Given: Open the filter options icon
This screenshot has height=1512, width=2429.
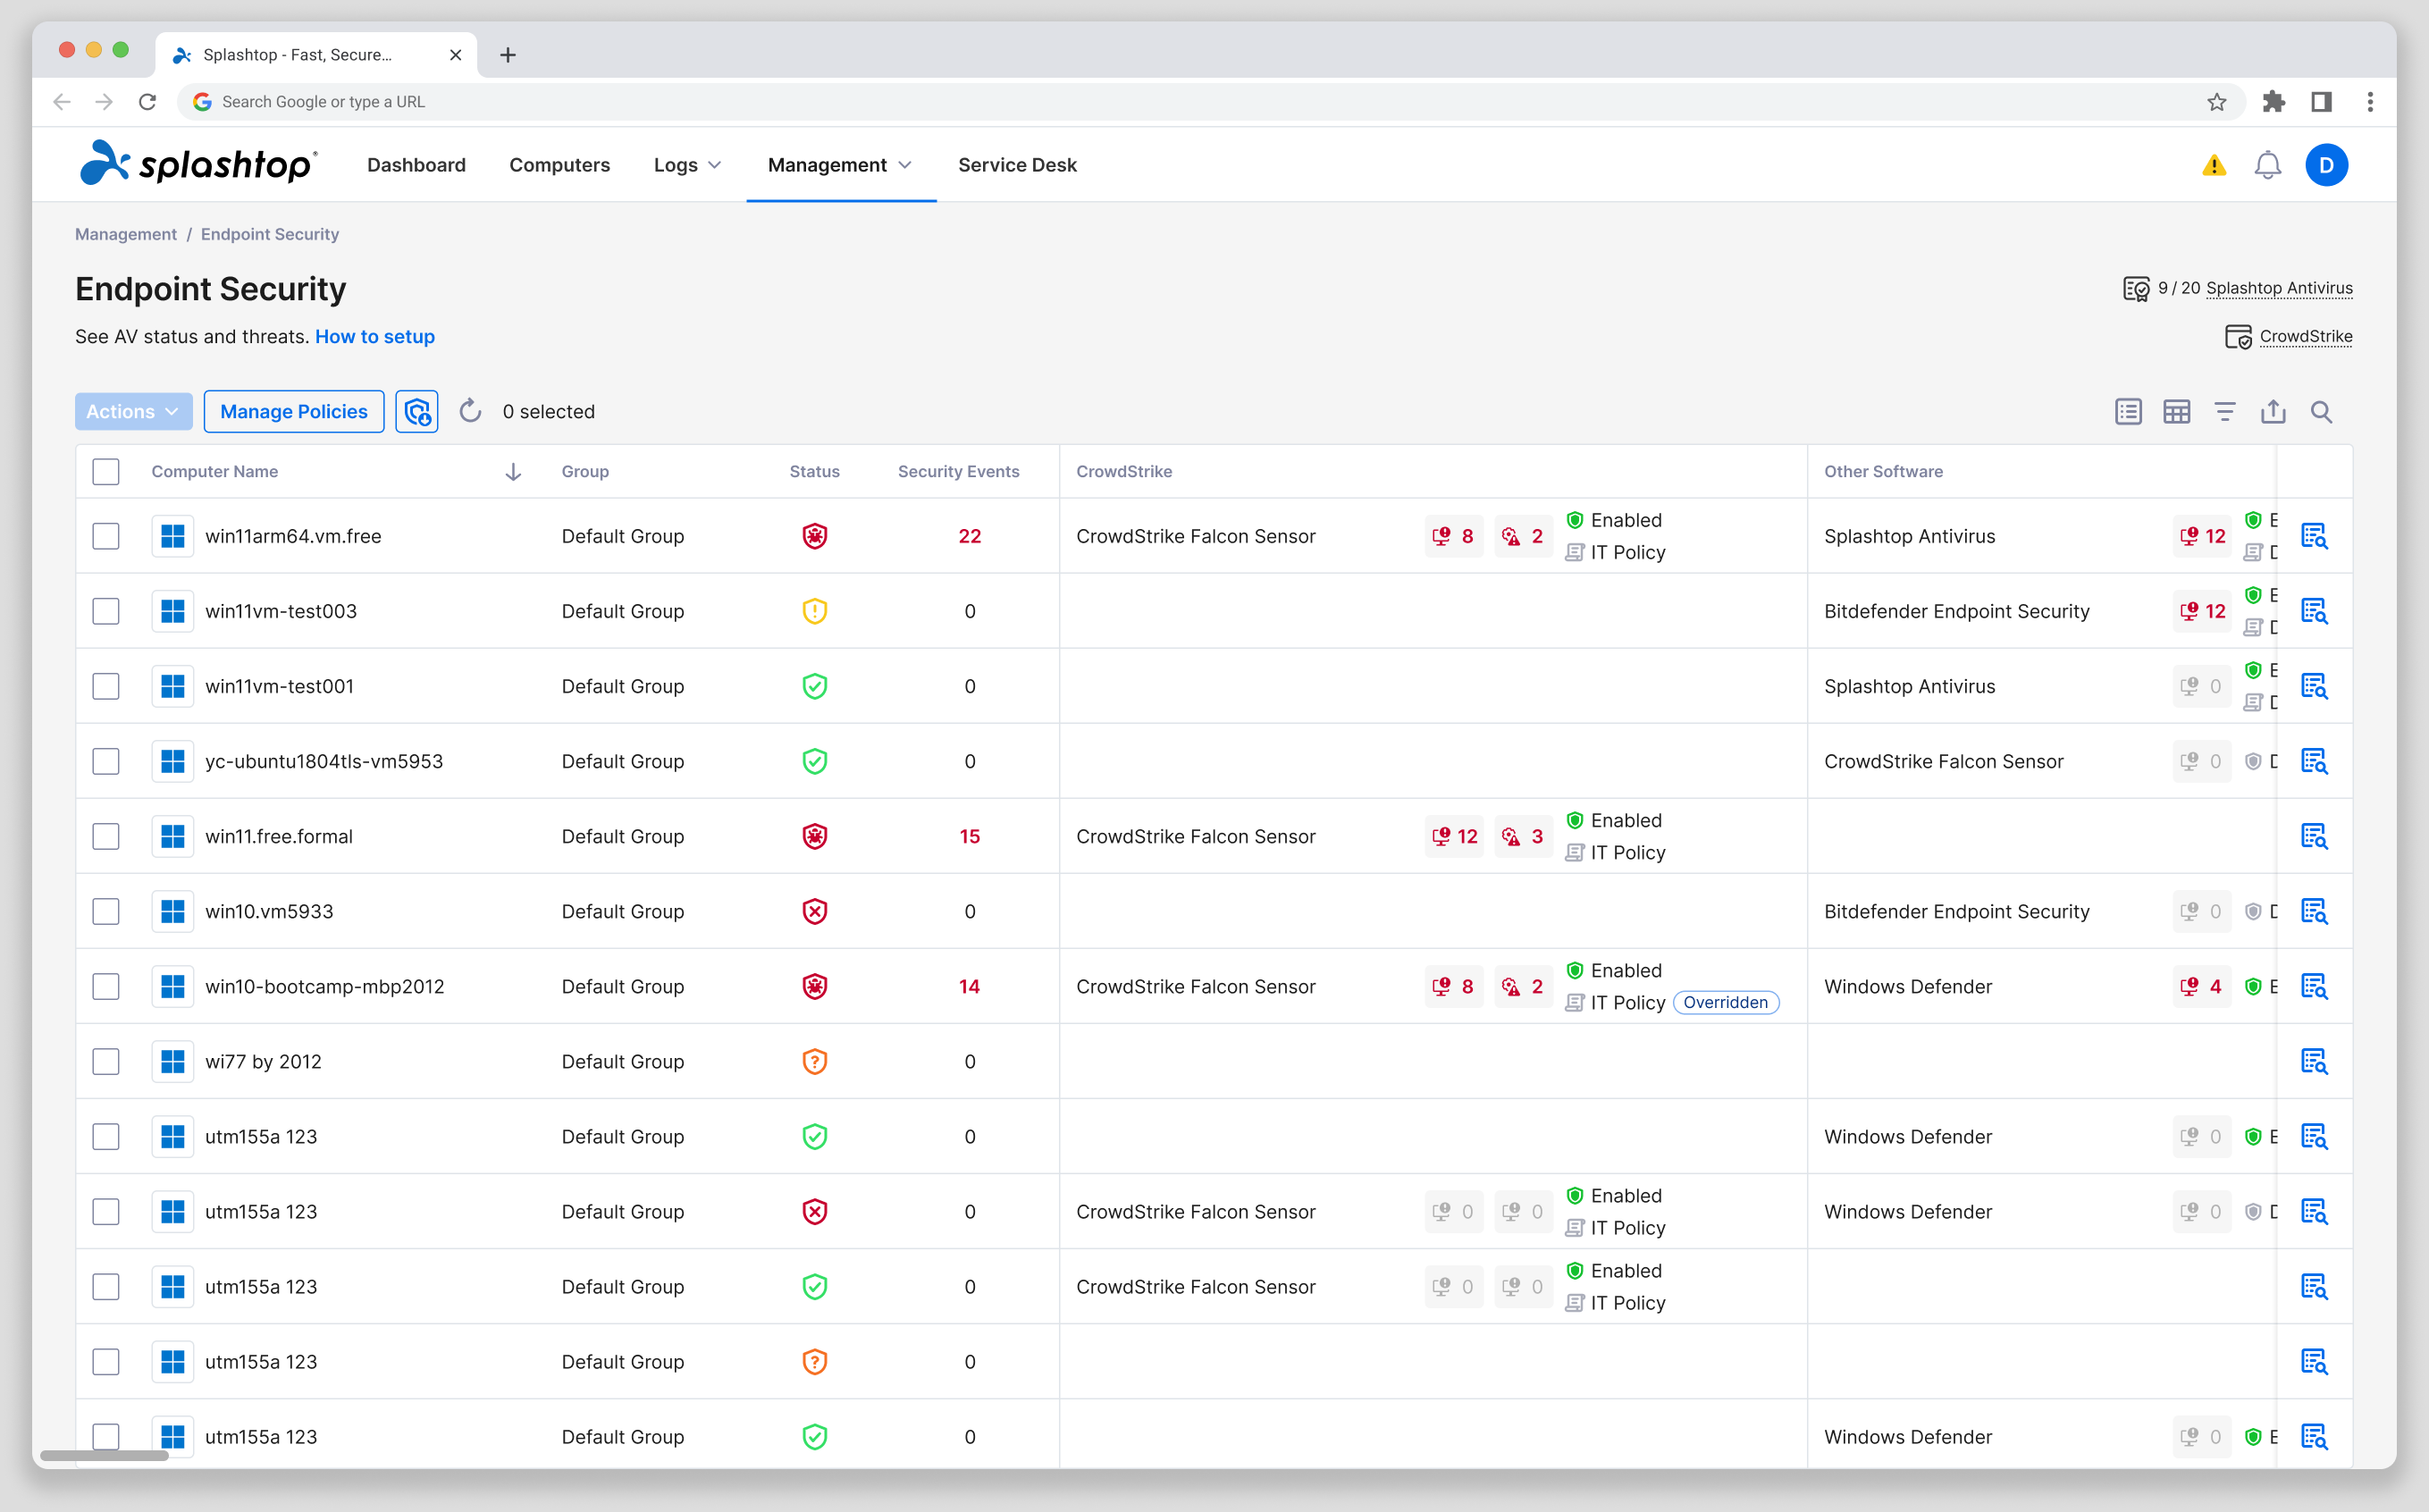Looking at the screenshot, I should (x=2225, y=412).
